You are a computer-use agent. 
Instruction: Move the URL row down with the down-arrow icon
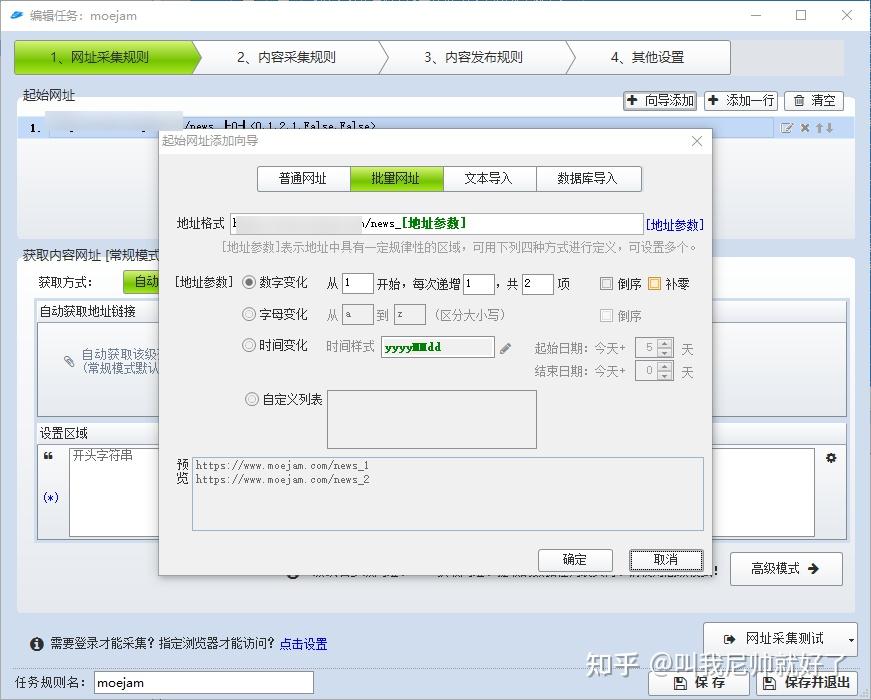pos(829,128)
